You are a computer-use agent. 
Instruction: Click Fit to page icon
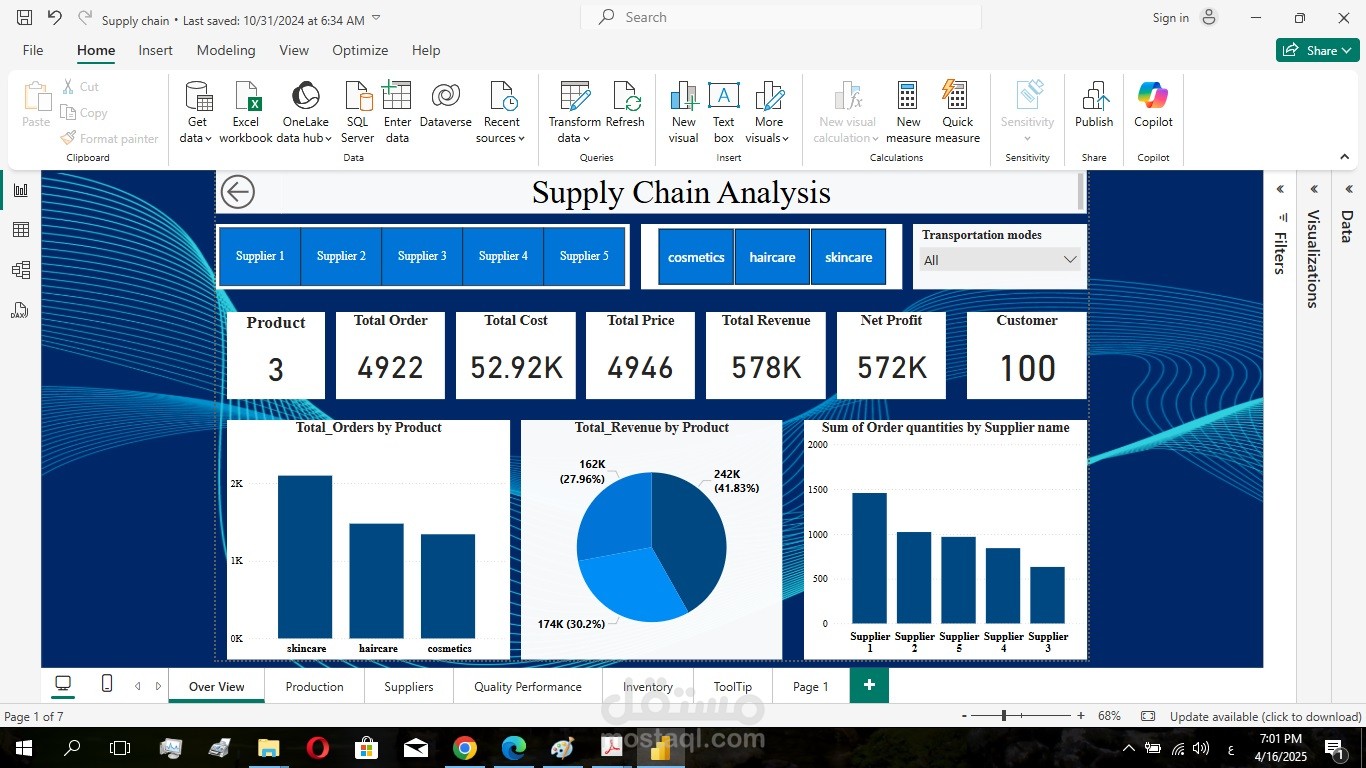[1148, 716]
